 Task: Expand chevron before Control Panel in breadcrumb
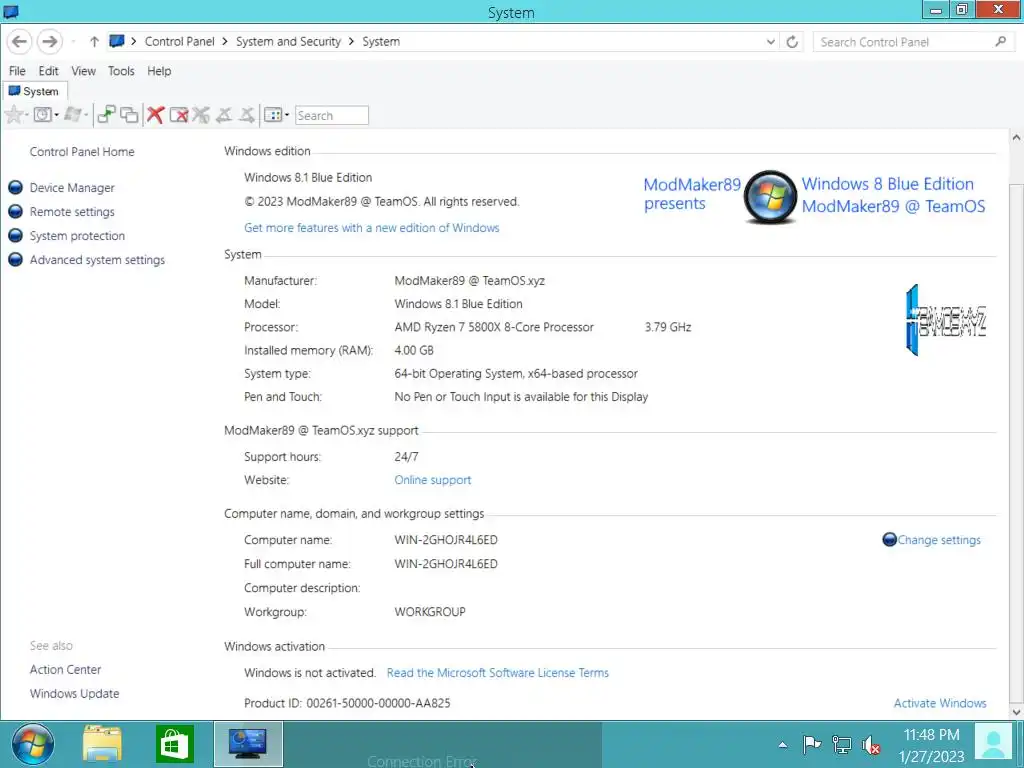(134, 41)
